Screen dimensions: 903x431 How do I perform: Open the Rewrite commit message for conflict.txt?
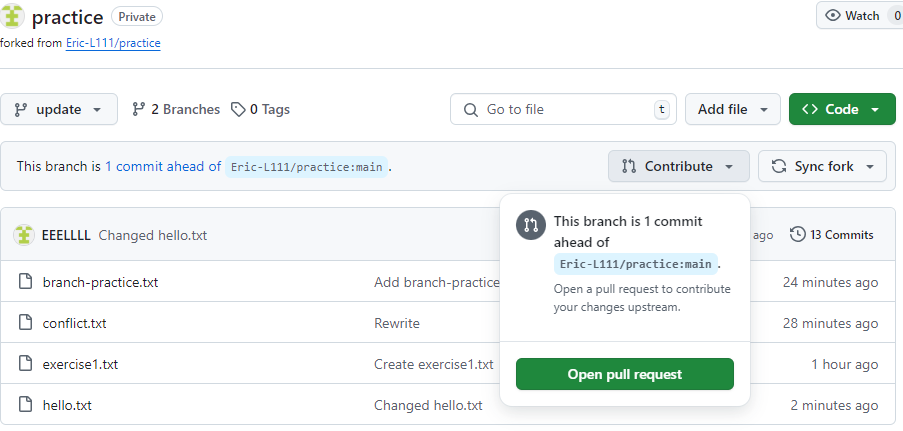click(397, 323)
